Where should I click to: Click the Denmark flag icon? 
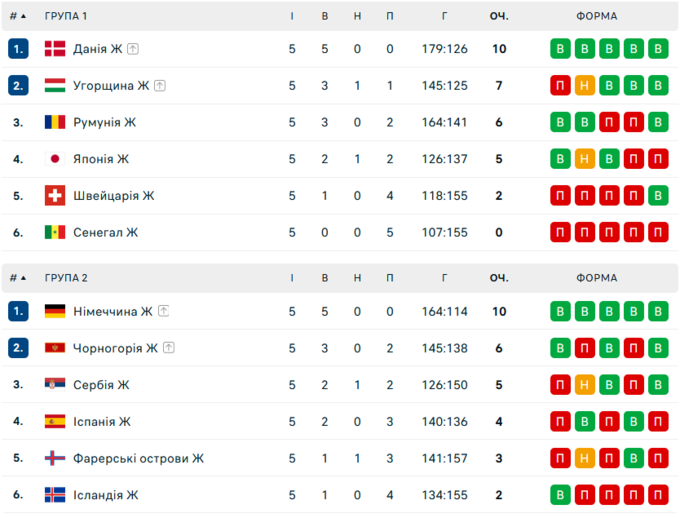click(x=55, y=49)
